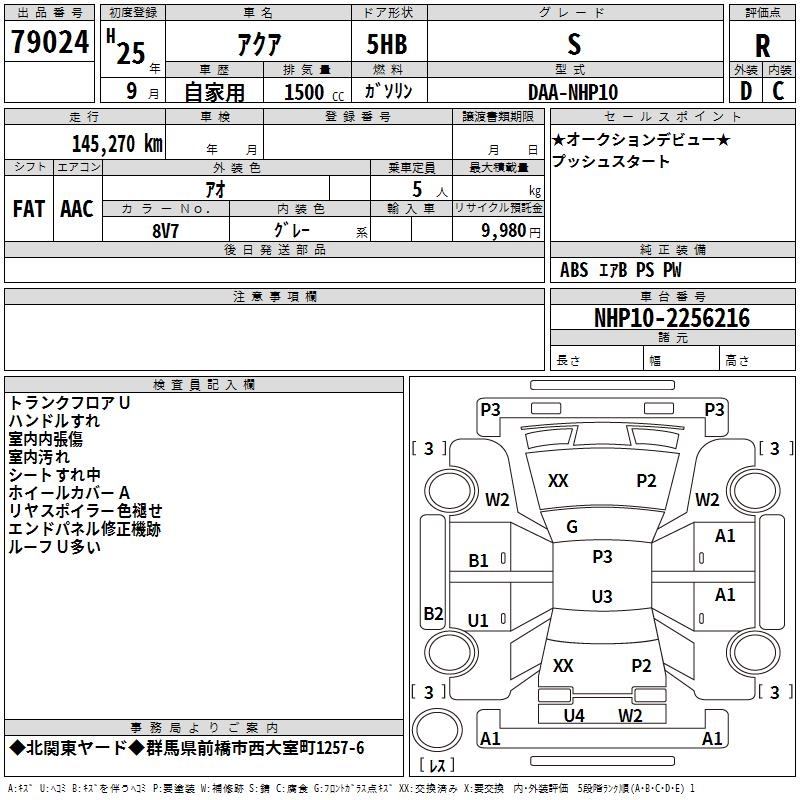Select the 高さ dimension field

[757, 358]
